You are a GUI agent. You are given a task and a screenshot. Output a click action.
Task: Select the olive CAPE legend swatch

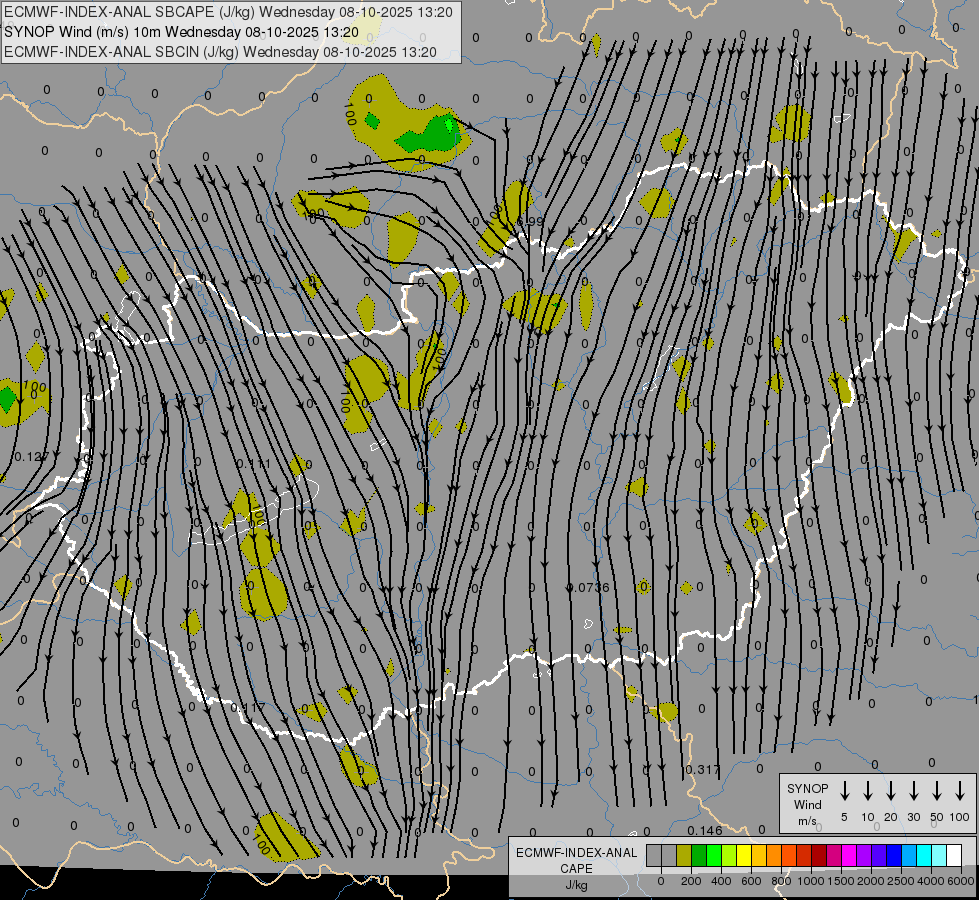[x=684, y=855]
